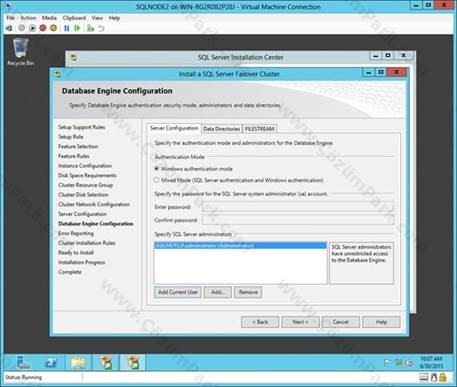Open the Recycle Bin desktop icon

[x=21, y=52]
